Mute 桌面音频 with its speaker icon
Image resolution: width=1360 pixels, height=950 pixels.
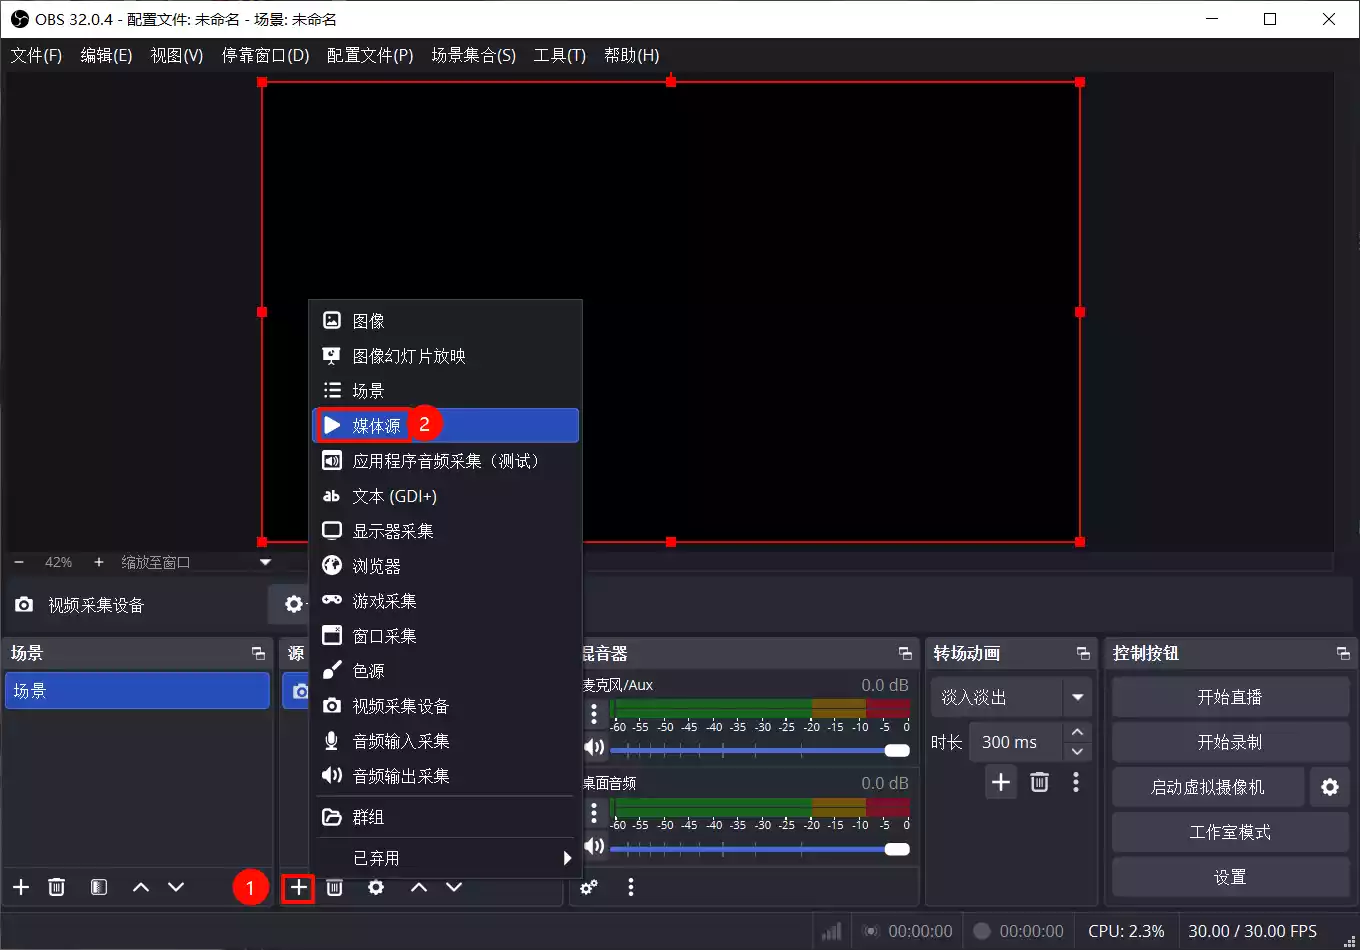tap(595, 845)
